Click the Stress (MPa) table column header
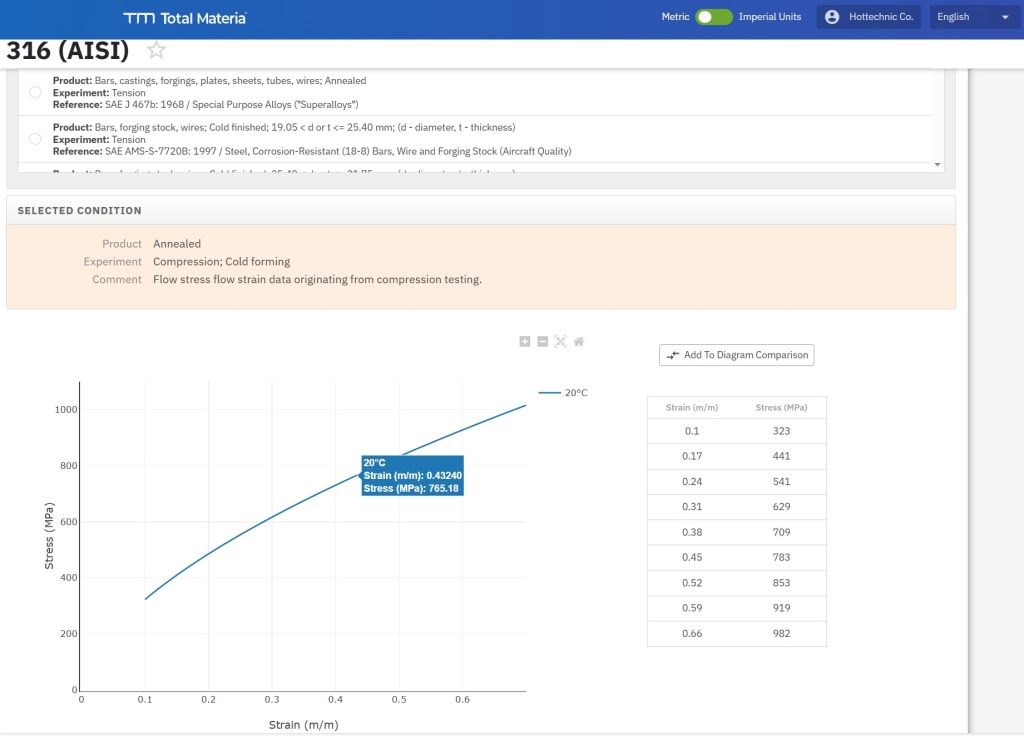The height and width of the screenshot is (736, 1024). 781,408
